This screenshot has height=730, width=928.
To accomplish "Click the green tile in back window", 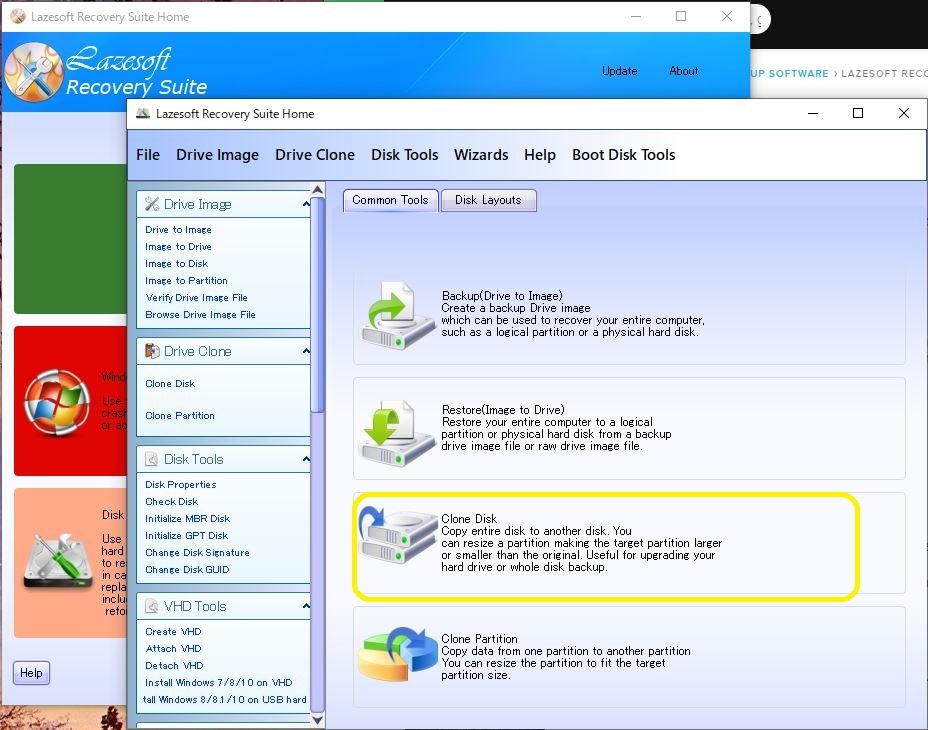I will point(70,239).
